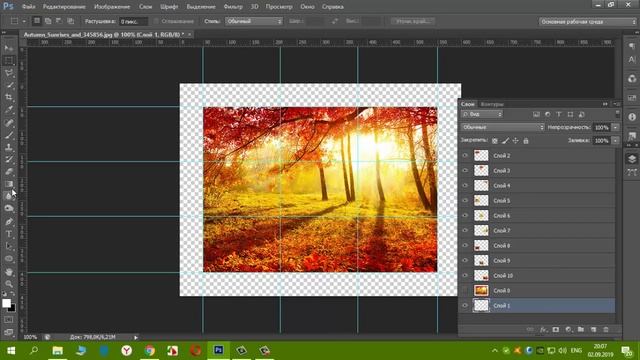Add a layer mask
640x360 pixels.
pos(556,329)
